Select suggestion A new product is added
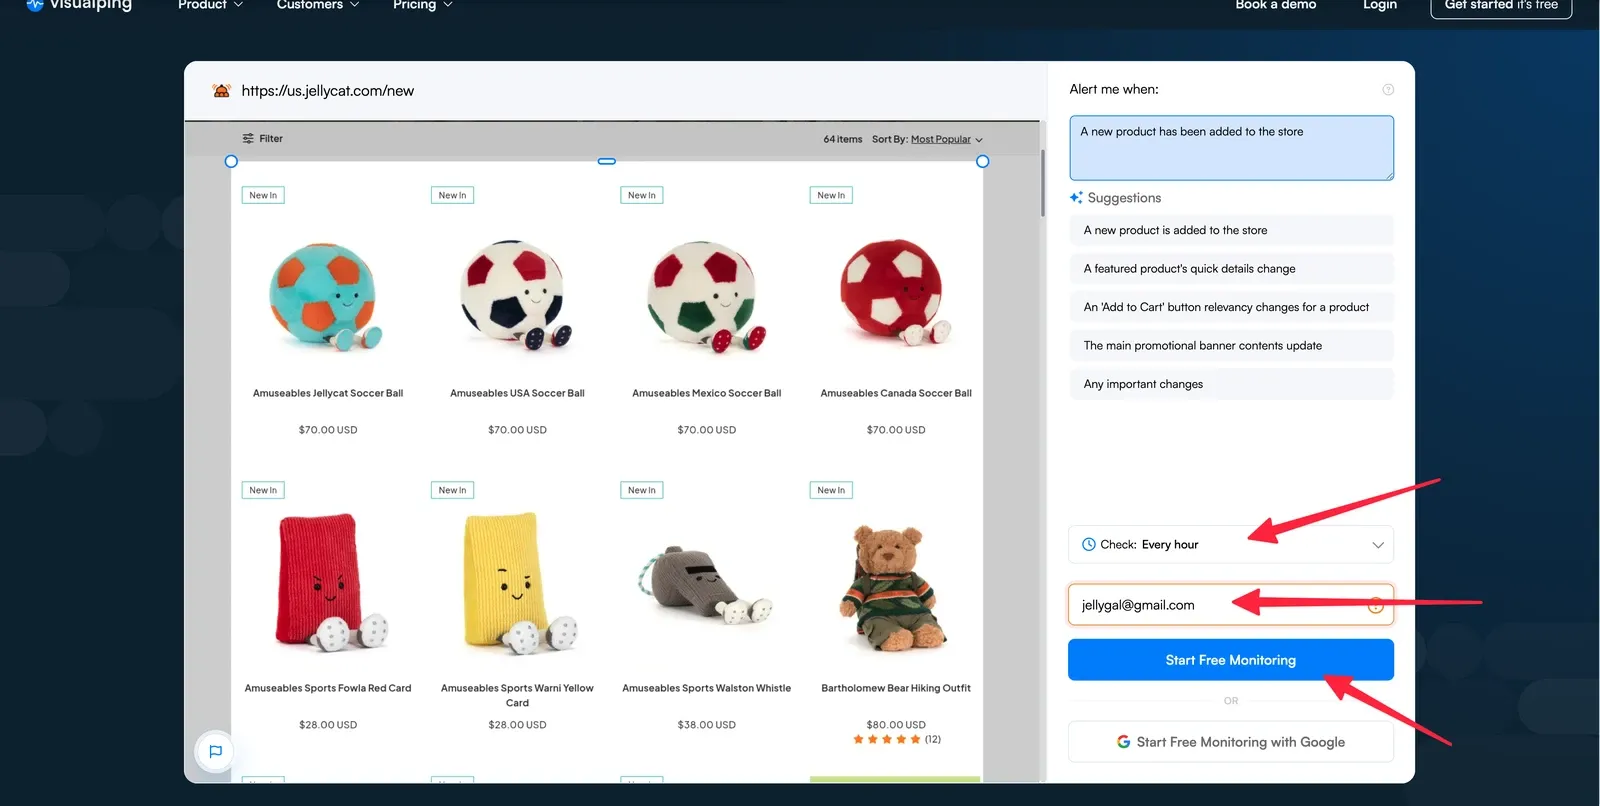Viewport: 1600px width, 806px height. pos(1231,231)
